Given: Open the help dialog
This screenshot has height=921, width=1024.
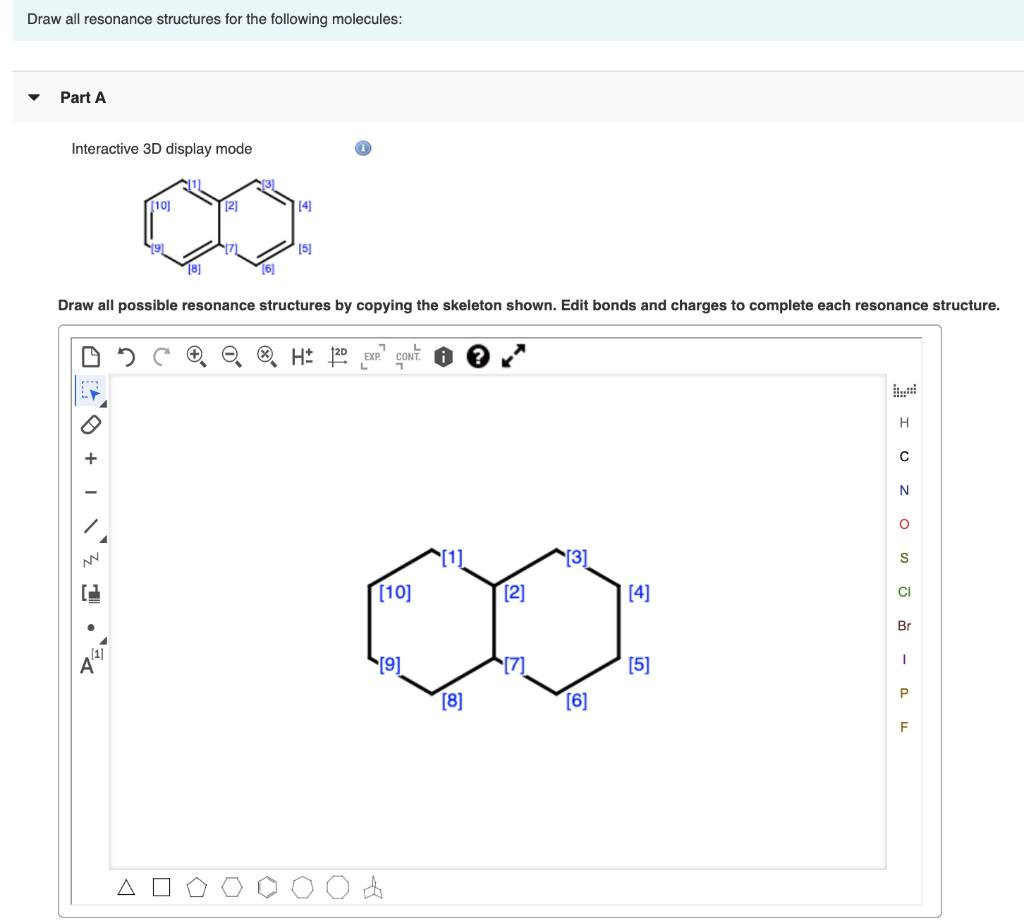Looking at the screenshot, I should [x=478, y=356].
